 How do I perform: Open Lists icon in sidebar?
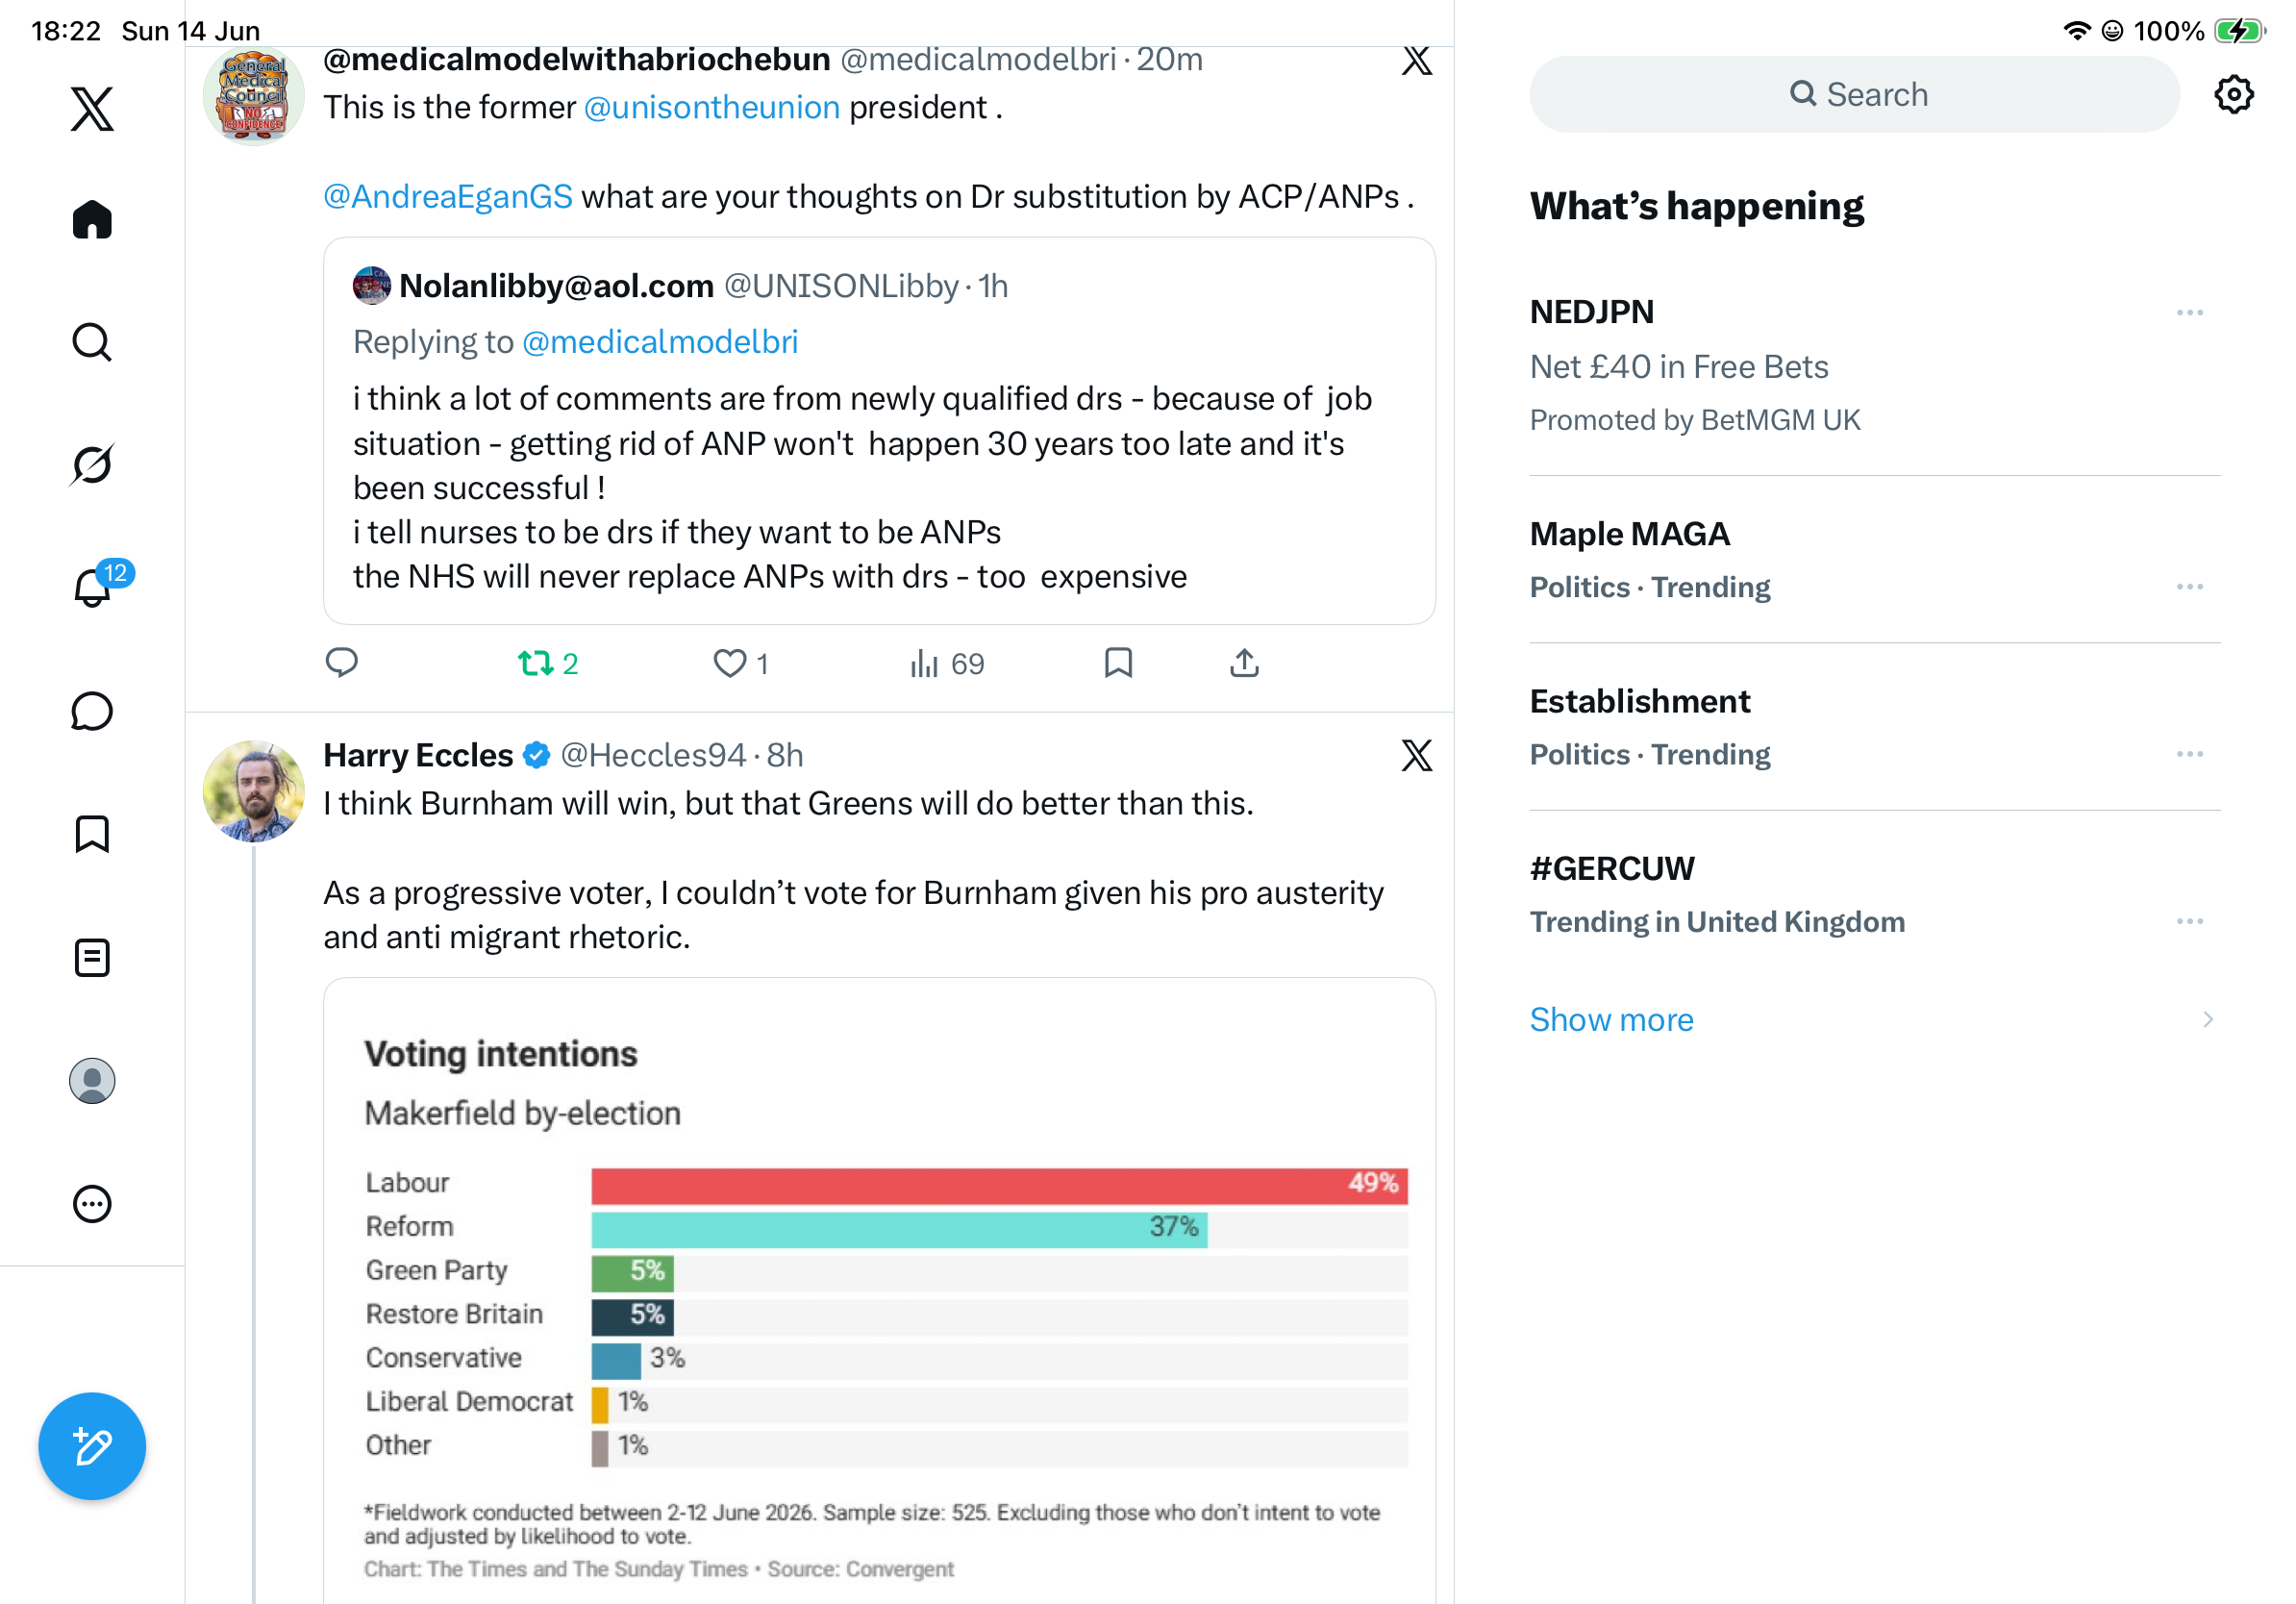point(92,958)
